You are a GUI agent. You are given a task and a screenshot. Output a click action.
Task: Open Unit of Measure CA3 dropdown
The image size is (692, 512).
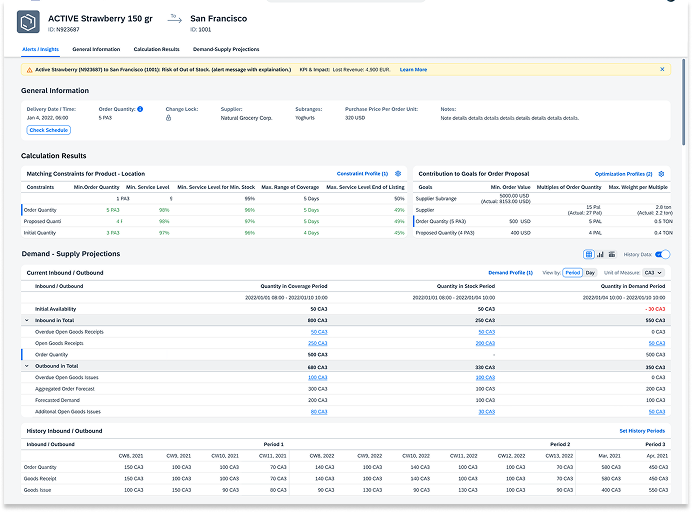(x=653, y=273)
